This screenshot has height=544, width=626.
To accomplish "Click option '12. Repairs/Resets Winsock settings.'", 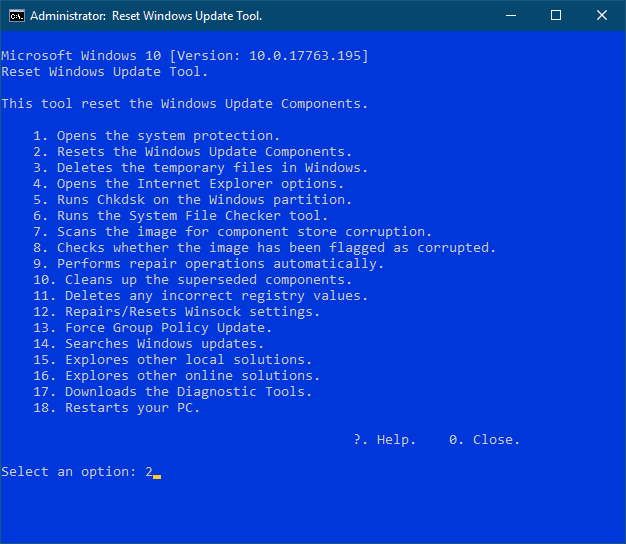I will [x=176, y=312].
